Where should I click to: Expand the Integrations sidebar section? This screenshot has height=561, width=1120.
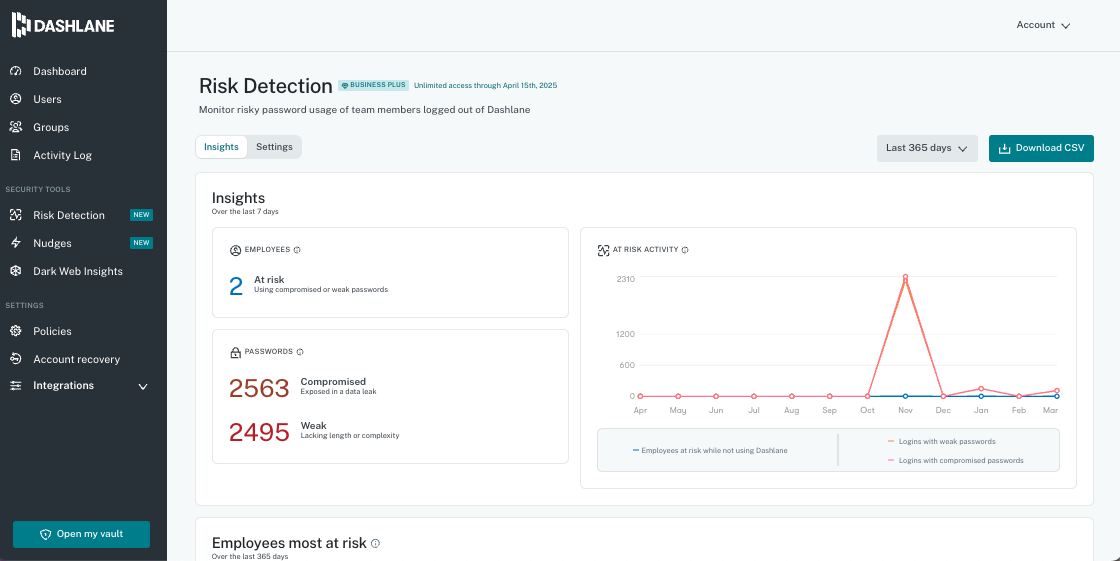(142, 386)
